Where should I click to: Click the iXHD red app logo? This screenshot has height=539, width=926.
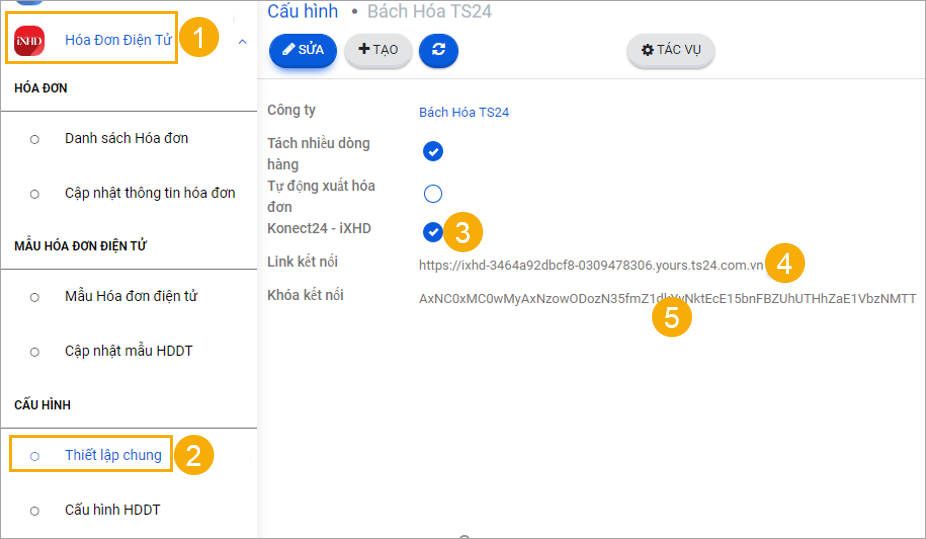tap(29, 41)
